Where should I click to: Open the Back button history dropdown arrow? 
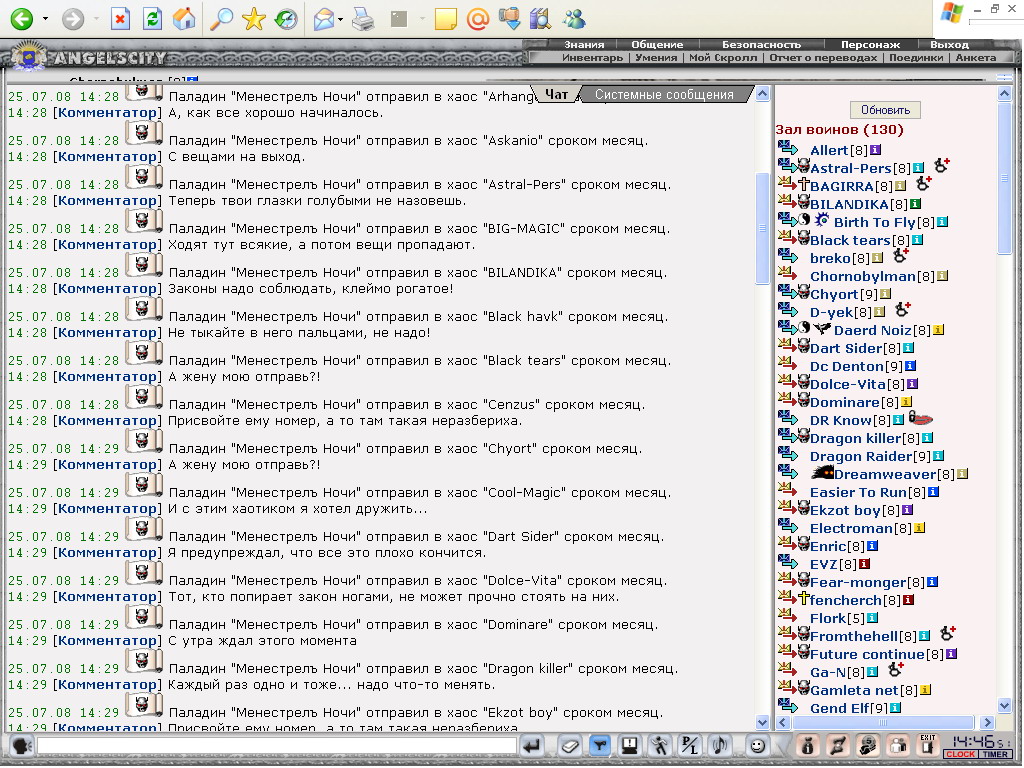tap(45, 19)
